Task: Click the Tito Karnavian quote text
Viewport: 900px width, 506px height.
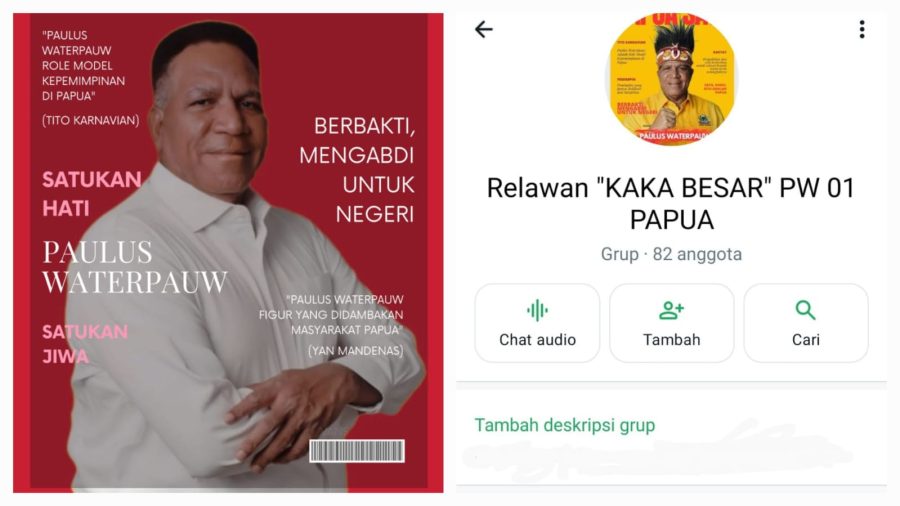Action: pyautogui.click(x=90, y=78)
